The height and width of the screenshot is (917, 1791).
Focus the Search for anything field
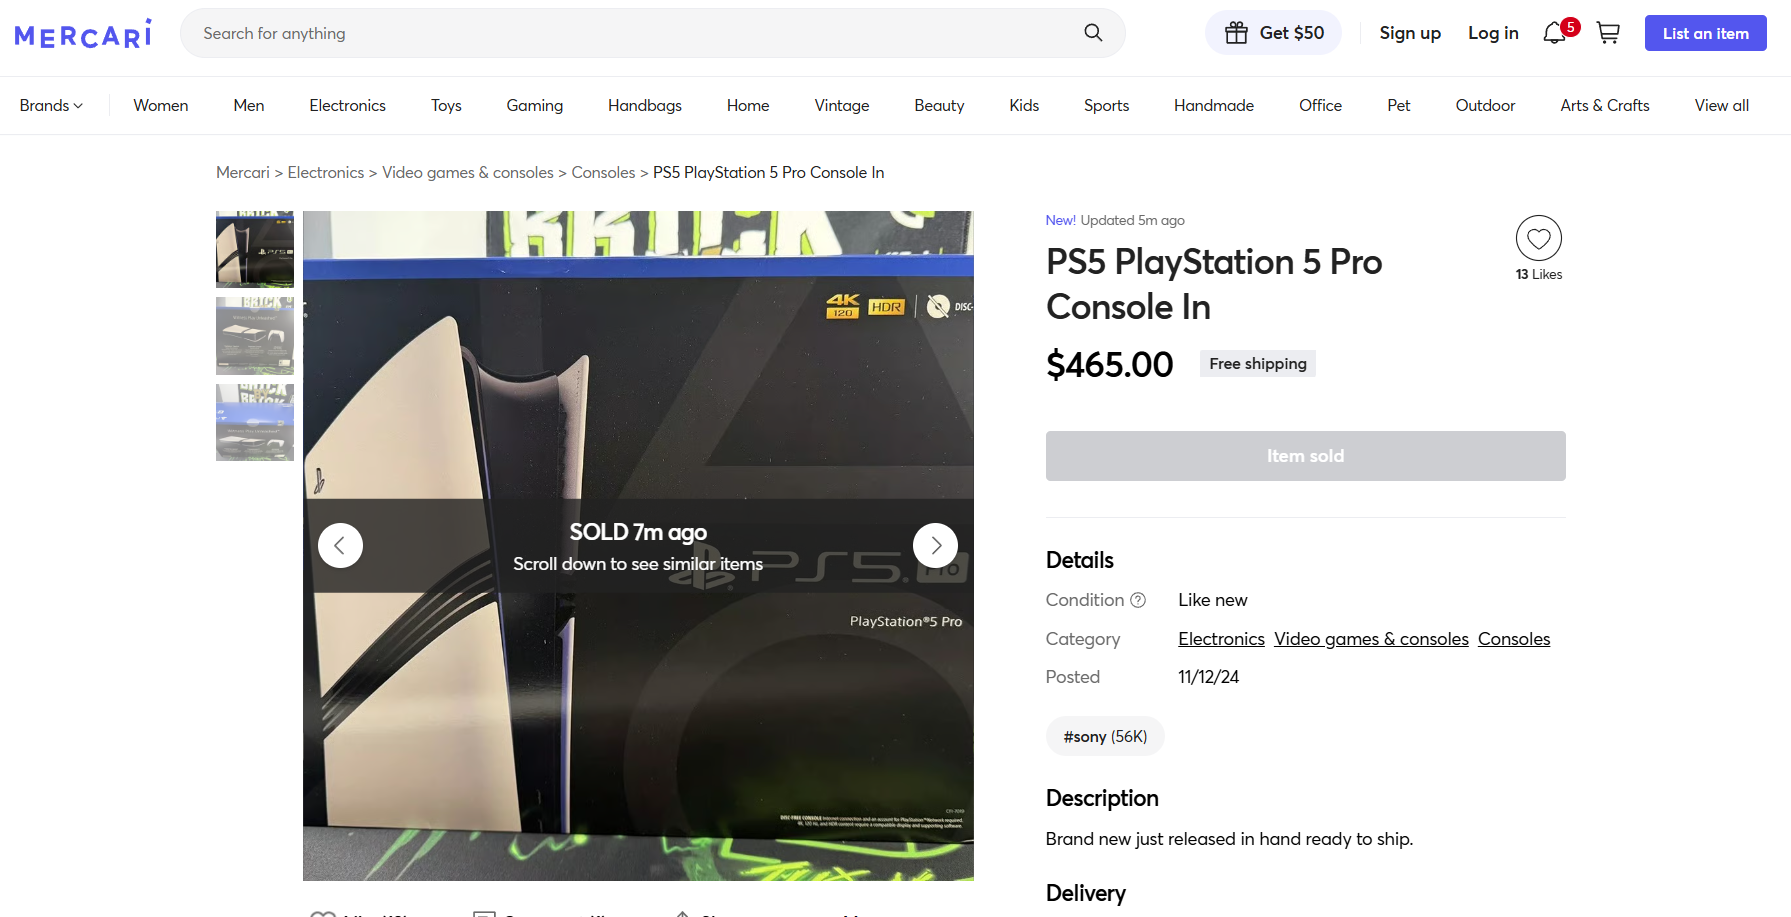tap(630, 33)
